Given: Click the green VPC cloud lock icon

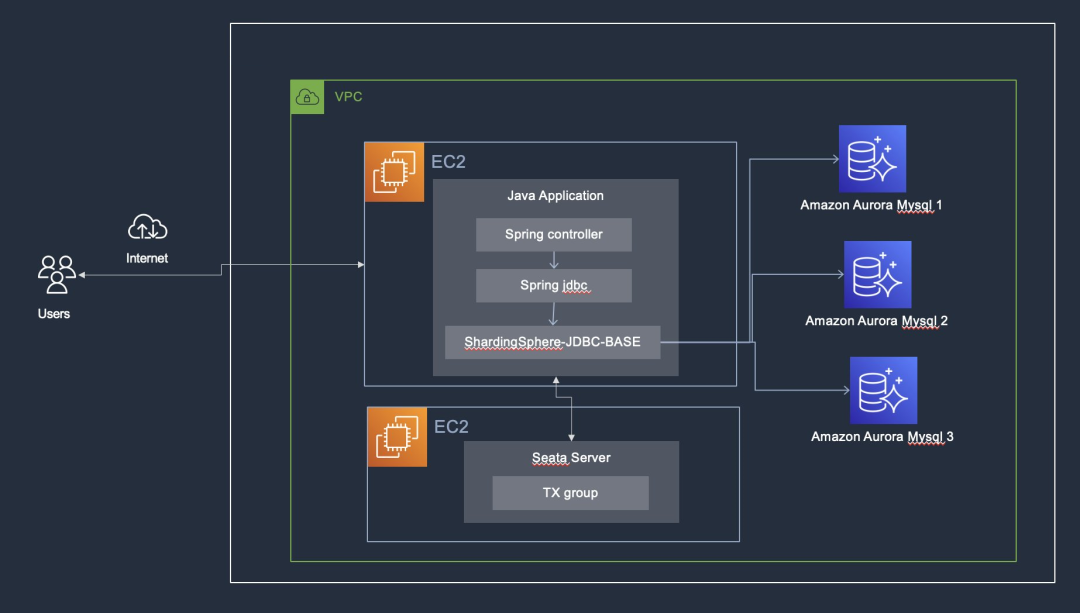Looking at the screenshot, I should [307, 97].
